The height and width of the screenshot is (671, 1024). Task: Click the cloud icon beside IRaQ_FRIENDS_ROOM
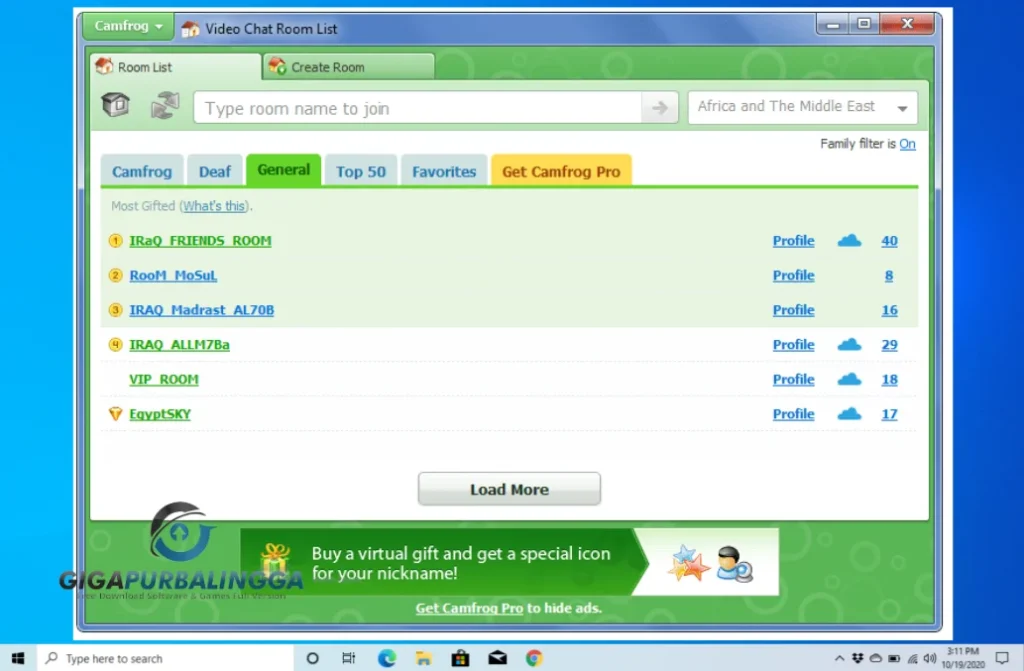click(x=848, y=240)
